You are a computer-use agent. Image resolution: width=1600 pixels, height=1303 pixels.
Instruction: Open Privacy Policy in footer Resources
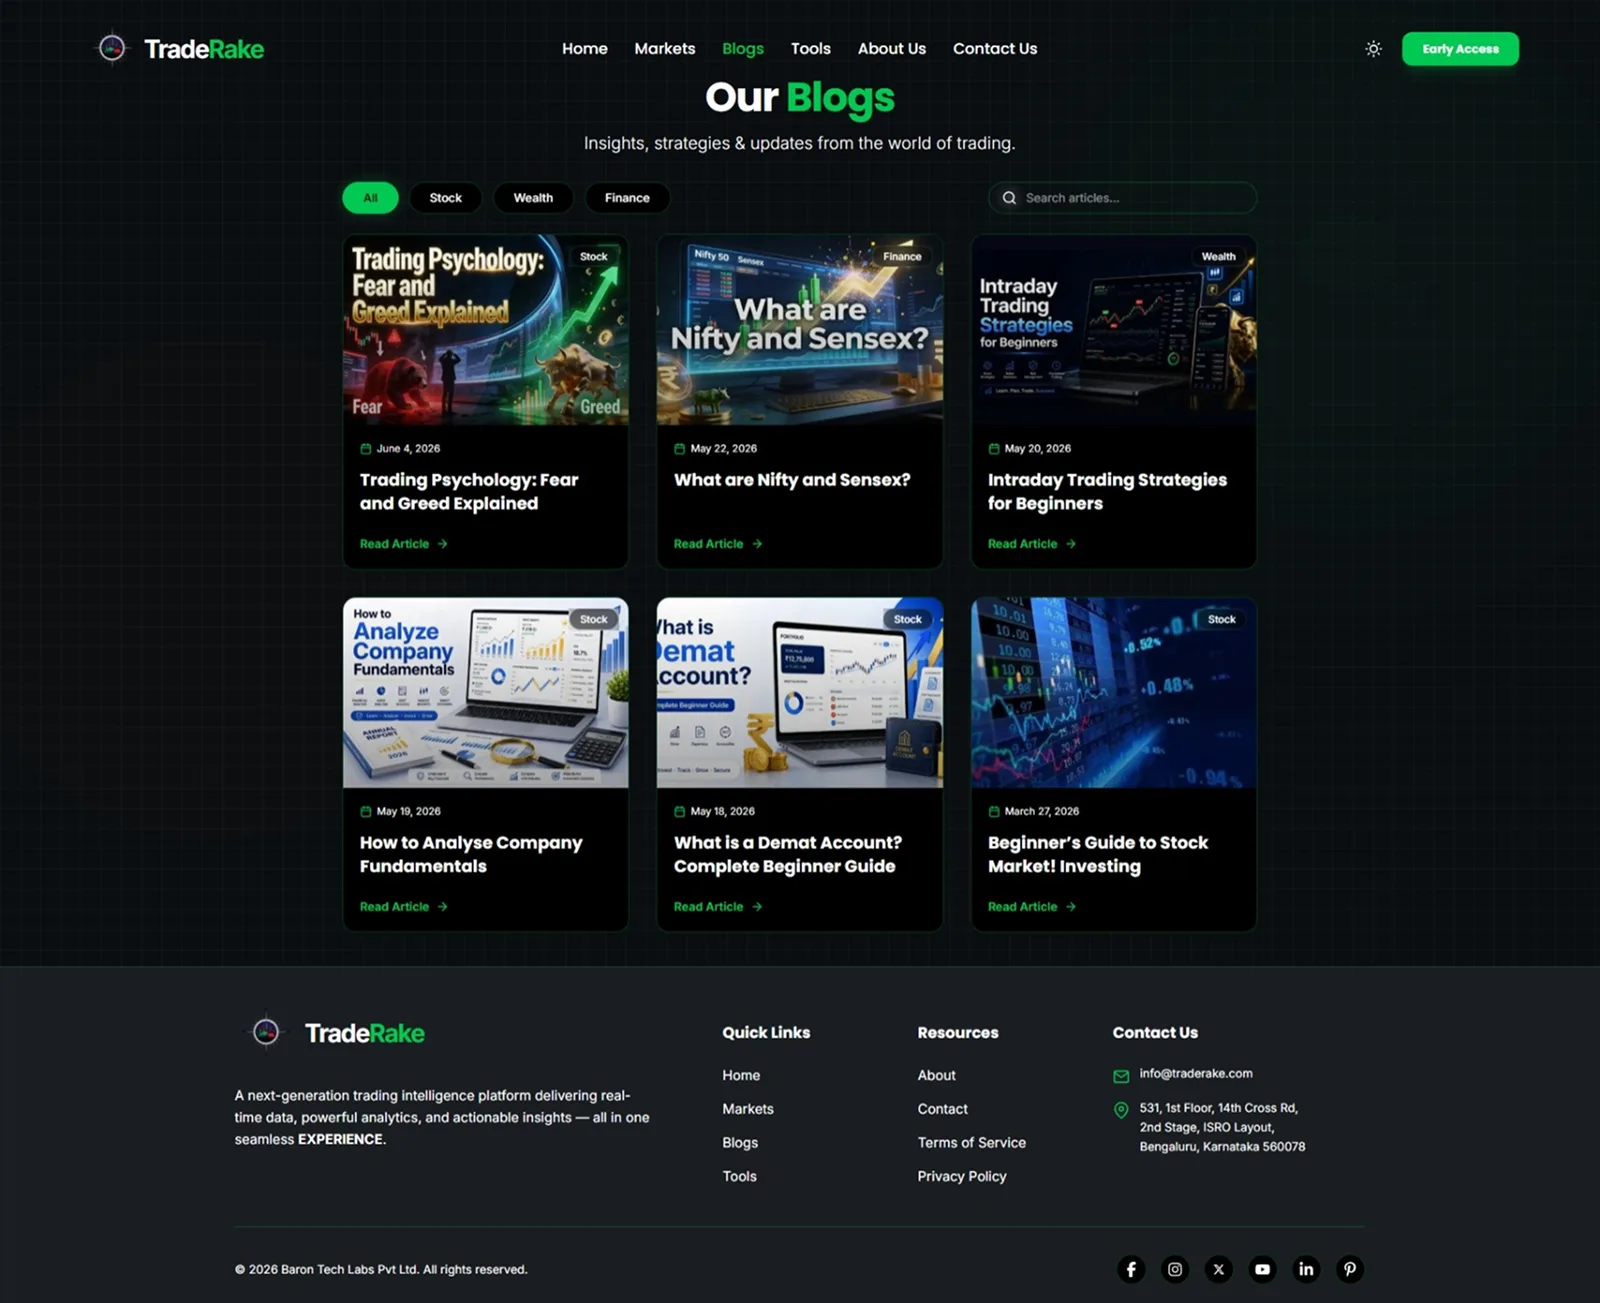point(962,1177)
